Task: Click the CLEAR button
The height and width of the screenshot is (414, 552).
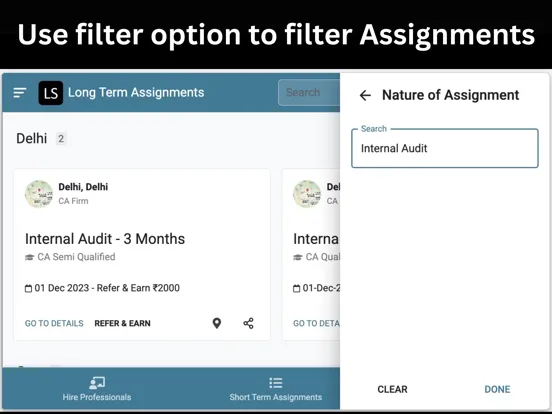Action: [x=392, y=389]
